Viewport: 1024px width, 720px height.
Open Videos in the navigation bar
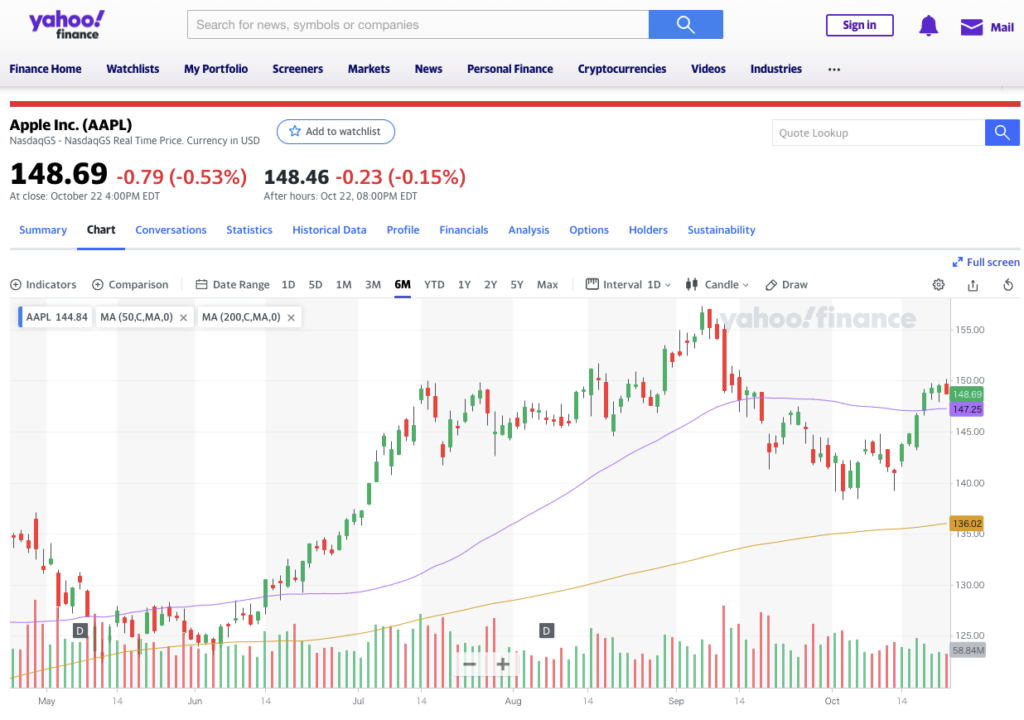pyautogui.click(x=709, y=69)
